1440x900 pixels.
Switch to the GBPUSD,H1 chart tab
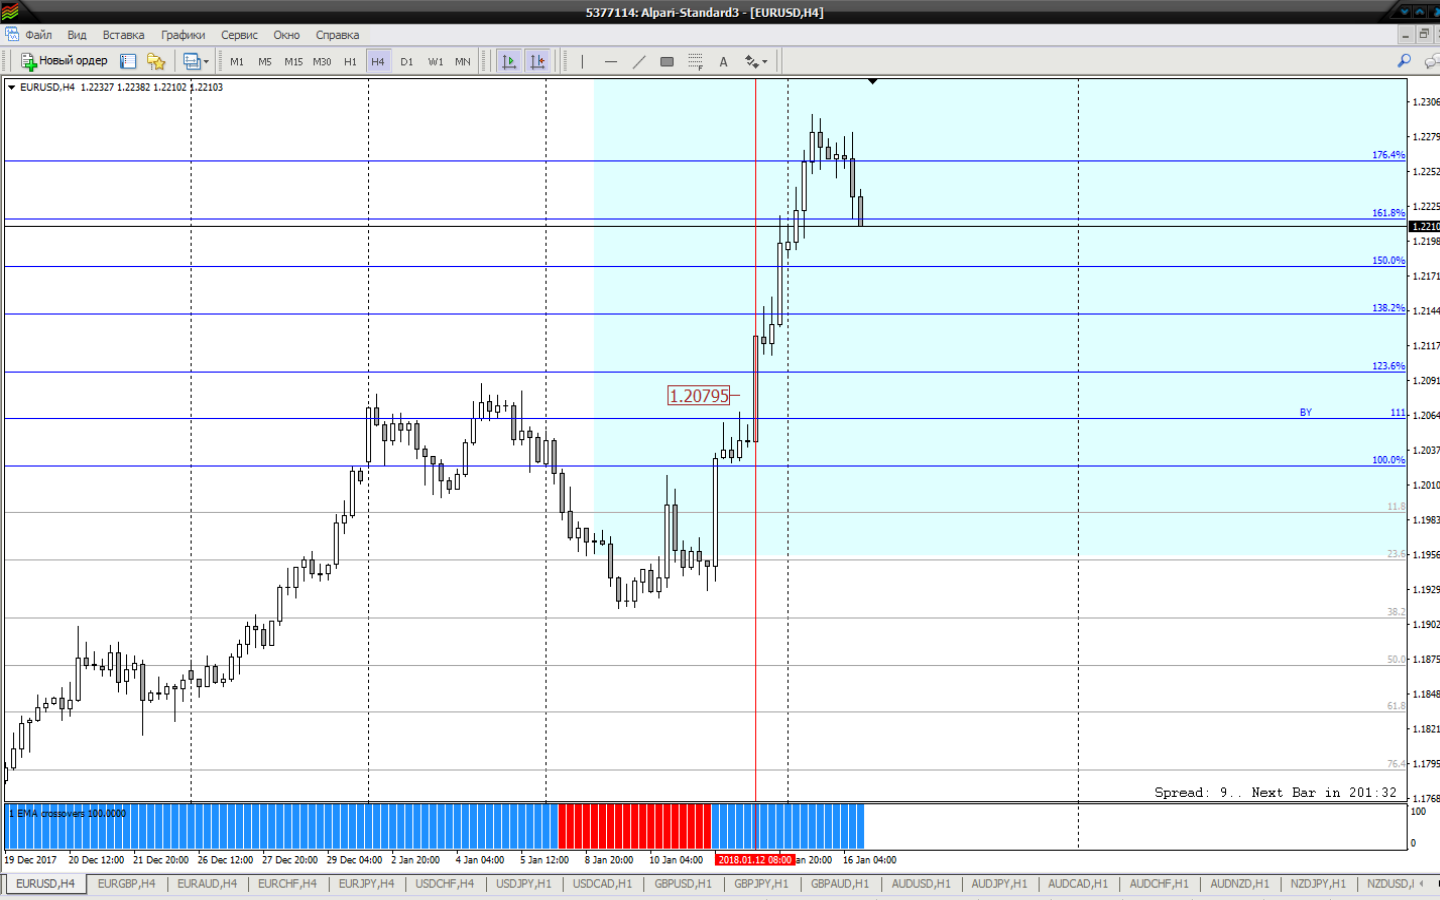click(683, 884)
